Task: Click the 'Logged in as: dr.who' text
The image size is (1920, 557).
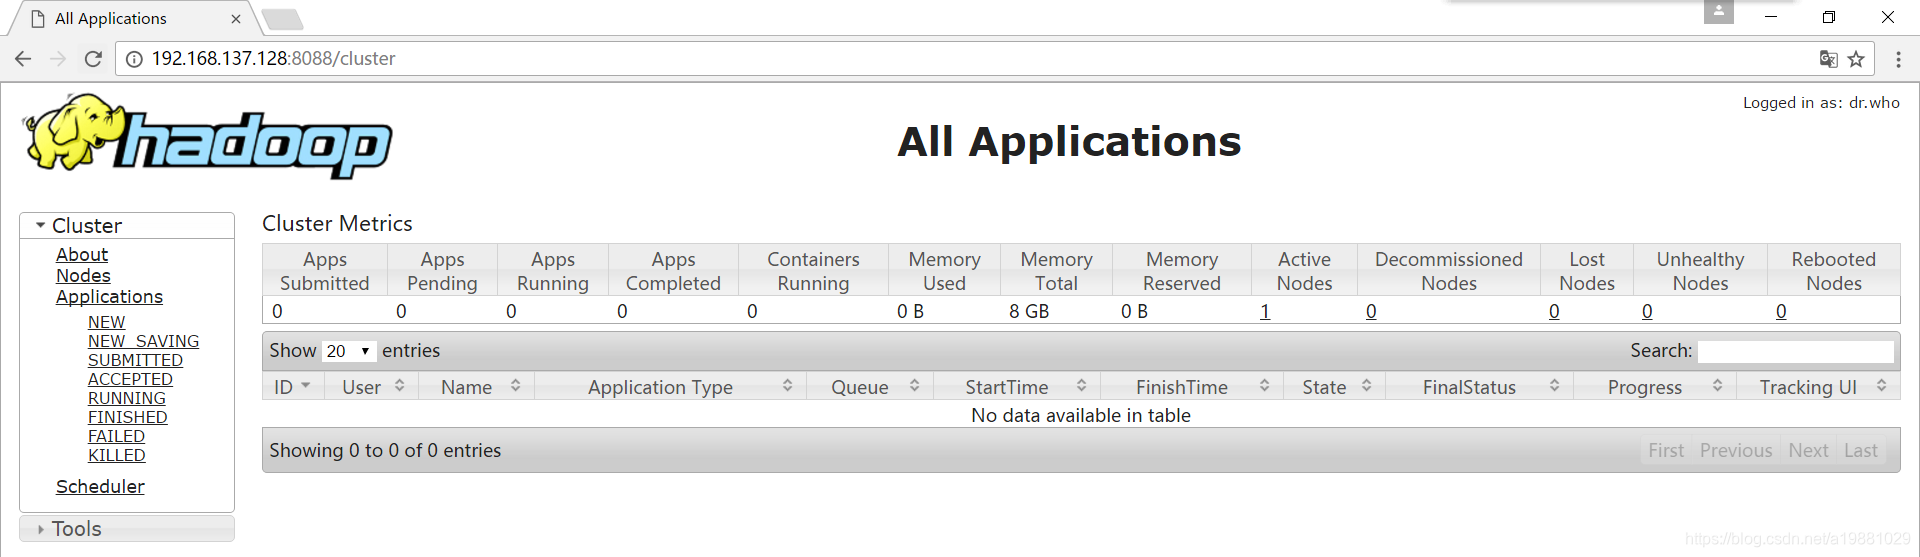Action: [1821, 103]
